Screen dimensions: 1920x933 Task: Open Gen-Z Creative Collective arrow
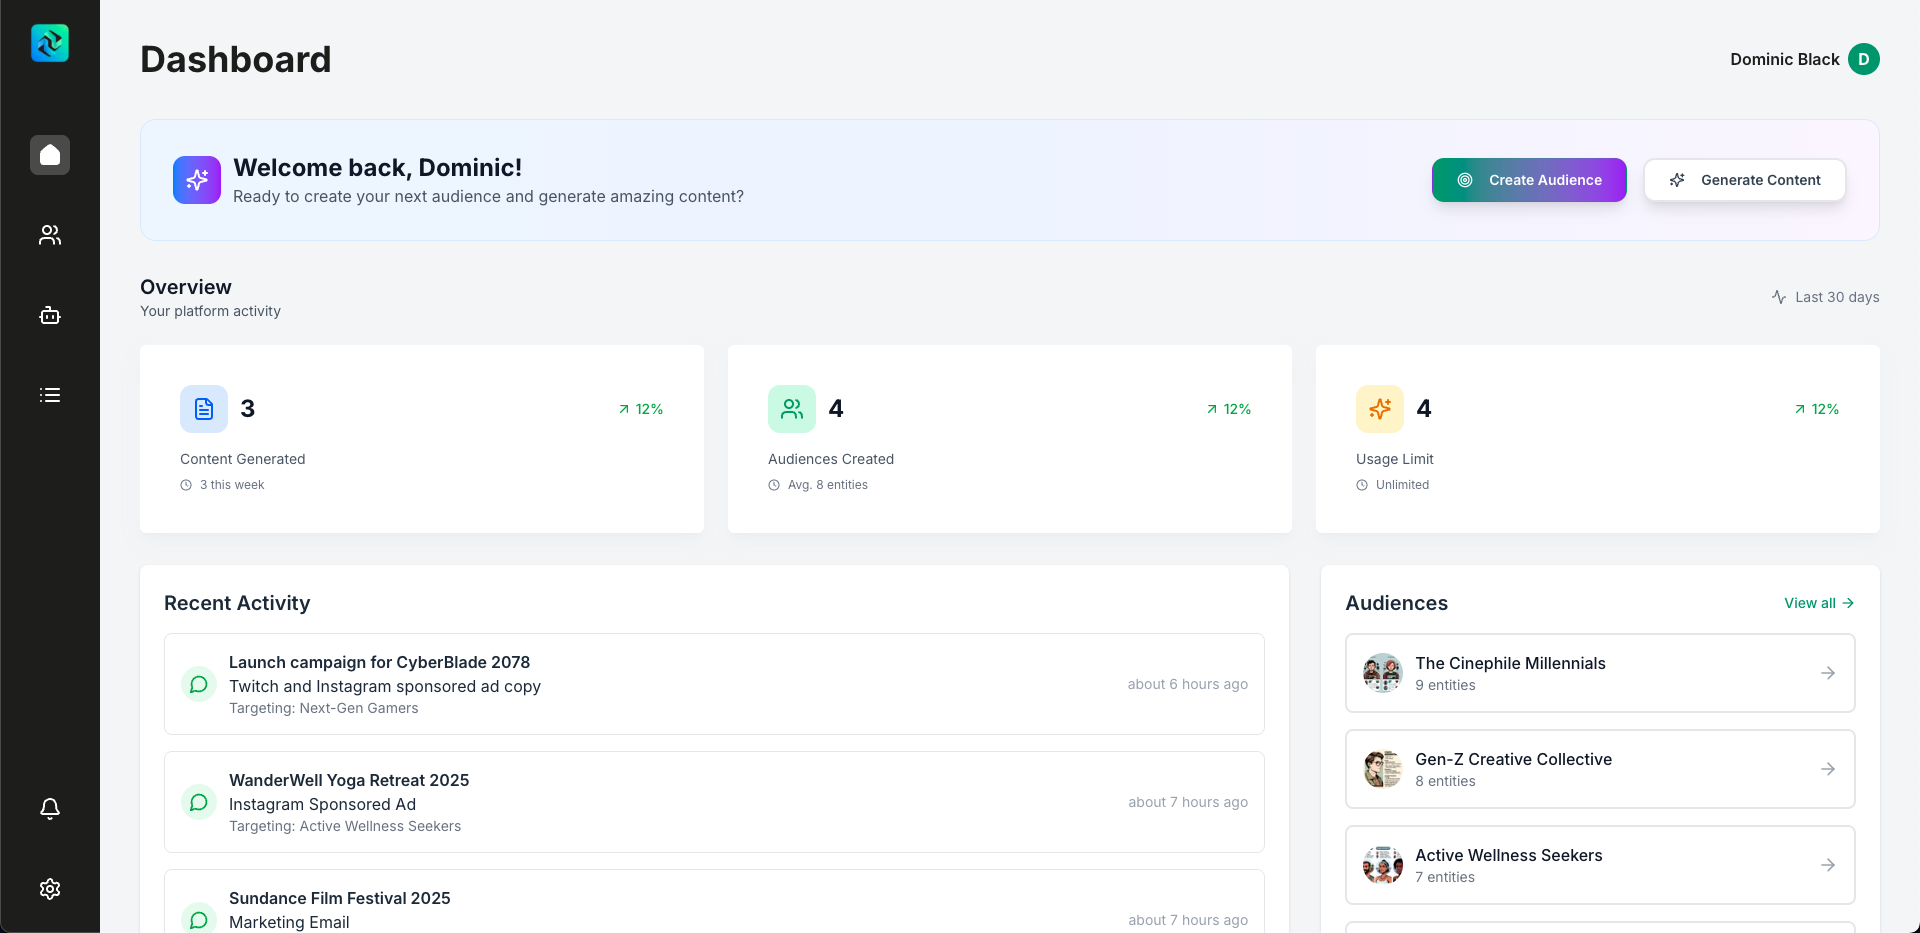(1827, 769)
